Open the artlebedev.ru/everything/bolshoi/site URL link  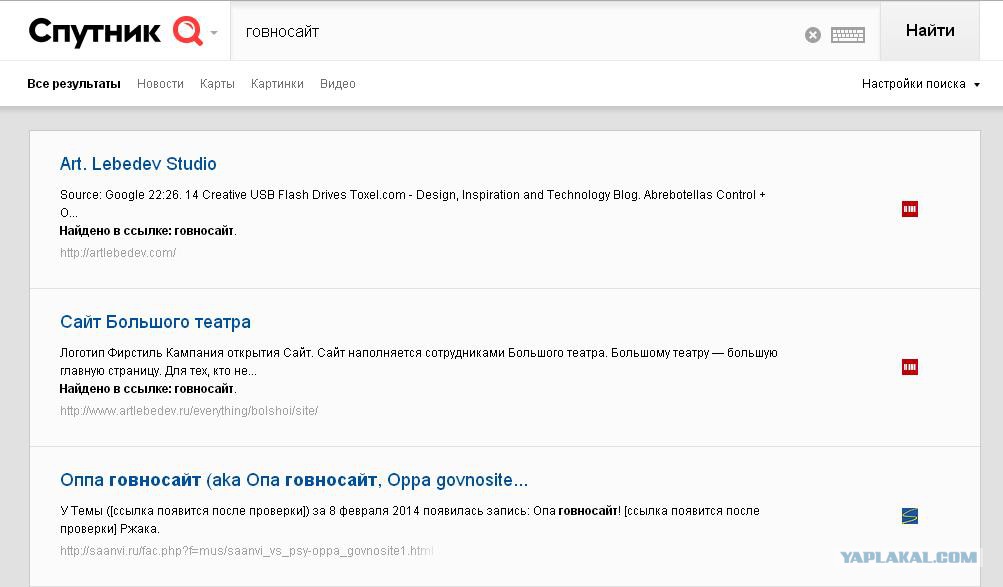[189, 411]
